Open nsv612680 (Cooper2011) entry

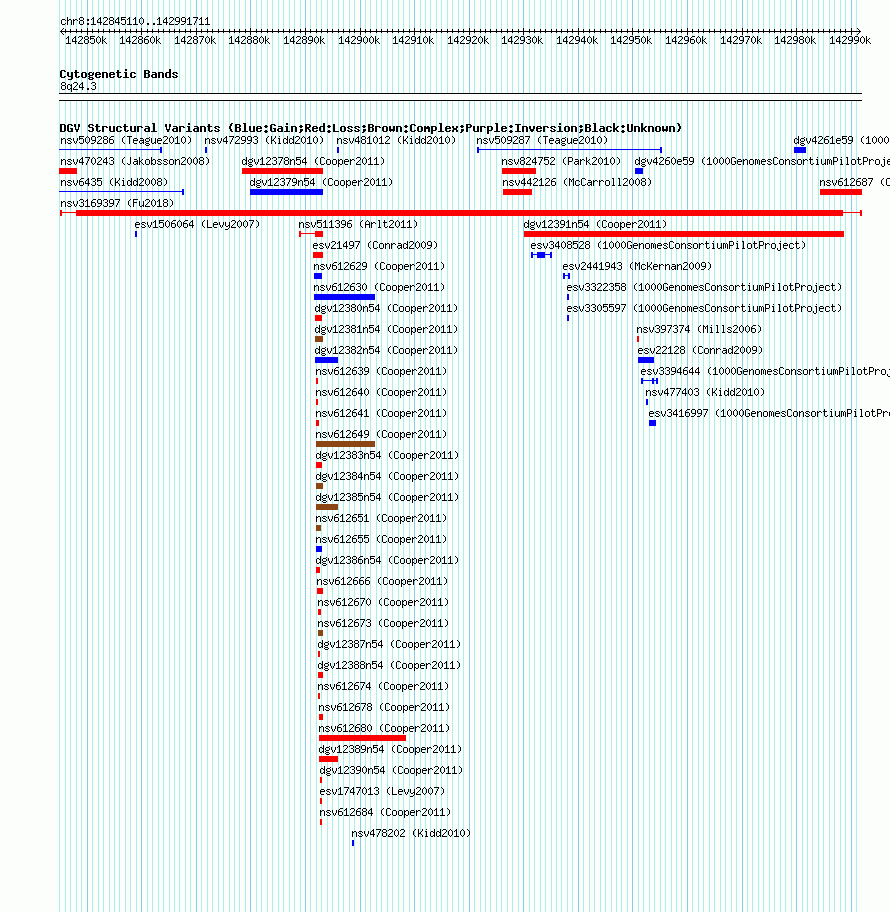point(385,728)
